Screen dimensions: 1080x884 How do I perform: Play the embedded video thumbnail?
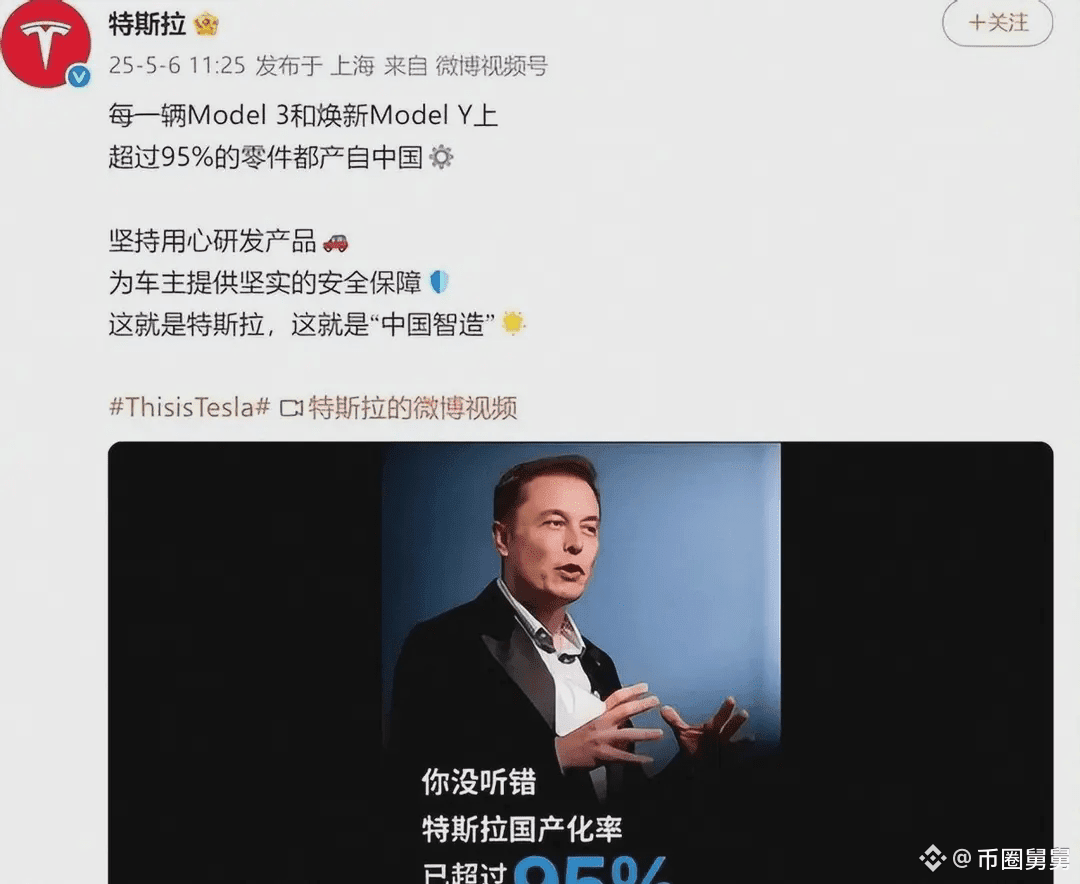click(581, 663)
